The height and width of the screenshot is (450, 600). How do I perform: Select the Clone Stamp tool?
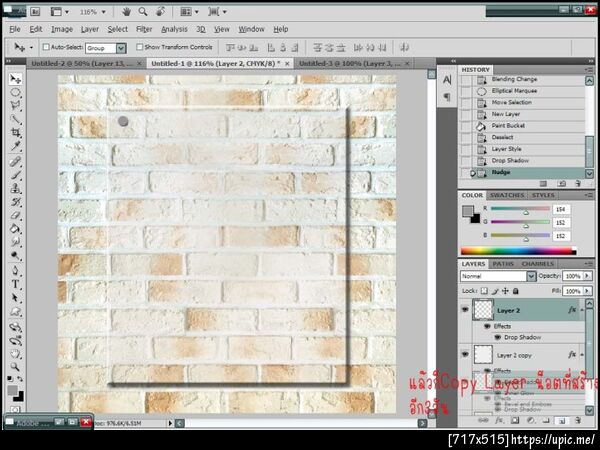pyautogui.click(x=15, y=189)
